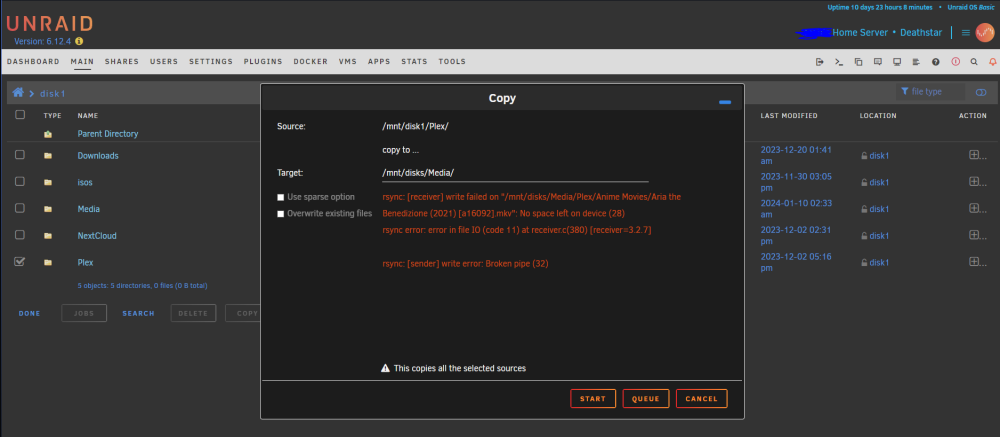Click the UNRAID logo
The image size is (1000, 437).
[x=50, y=24]
